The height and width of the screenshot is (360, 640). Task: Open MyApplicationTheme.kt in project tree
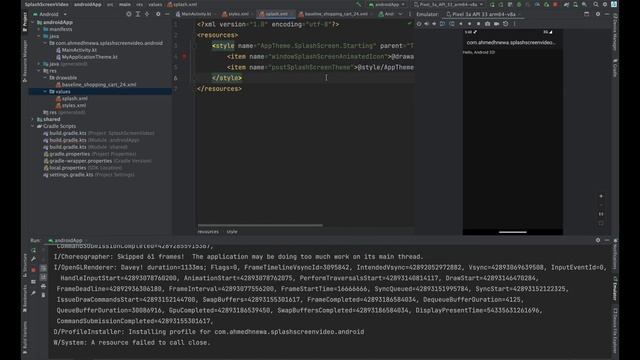(x=89, y=57)
